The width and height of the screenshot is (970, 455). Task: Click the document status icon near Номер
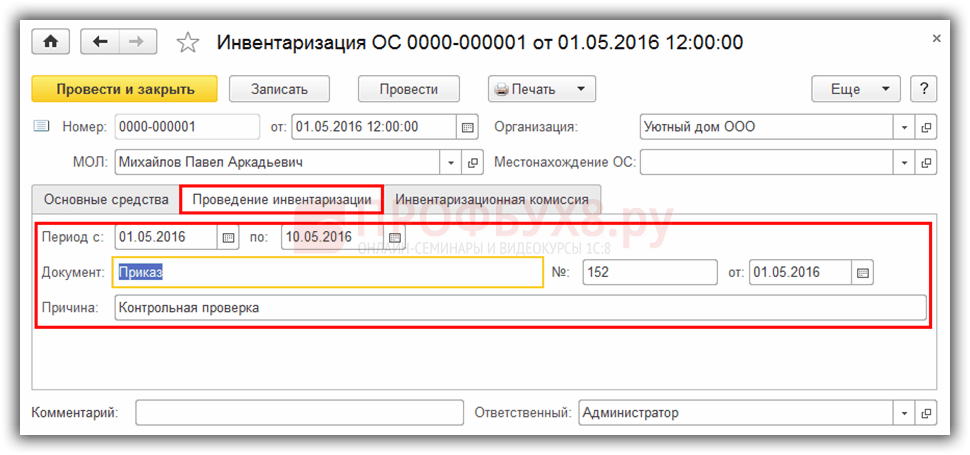(41, 127)
